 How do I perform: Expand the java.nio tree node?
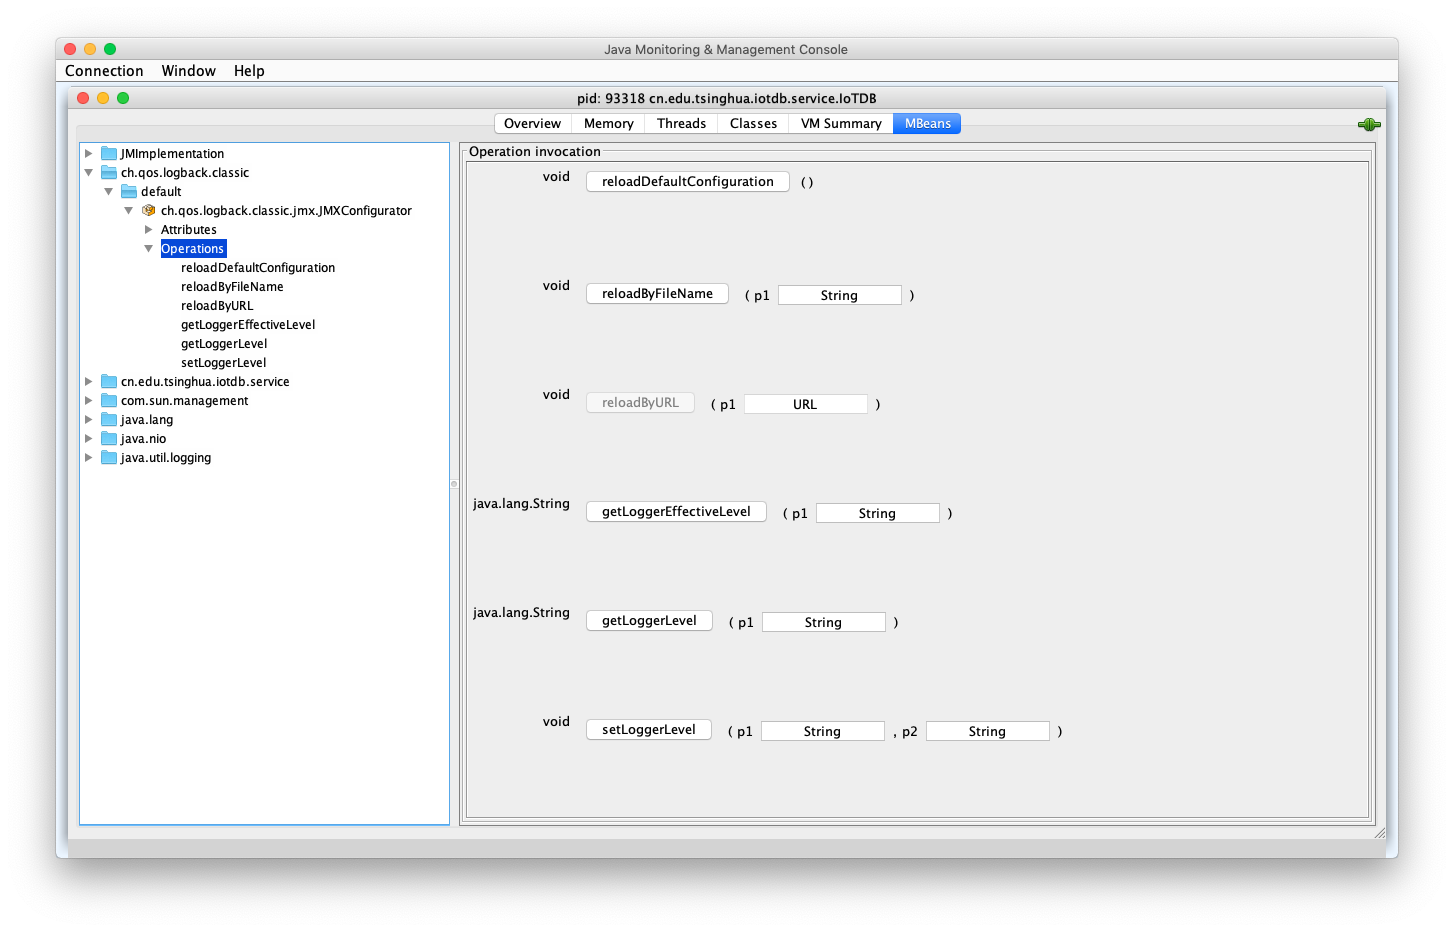coord(90,438)
